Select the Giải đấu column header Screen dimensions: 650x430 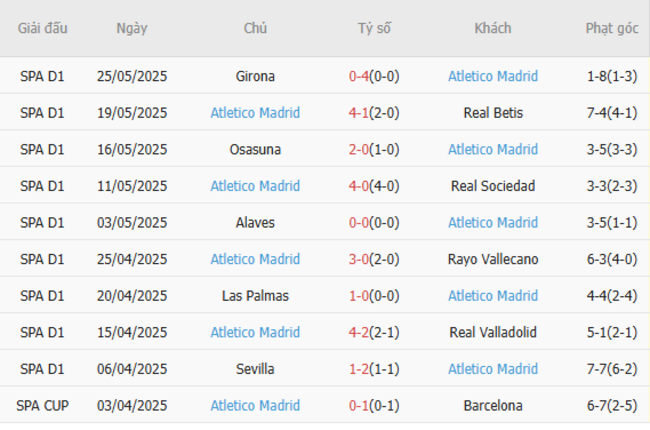pyautogui.click(x=42, y=28)
